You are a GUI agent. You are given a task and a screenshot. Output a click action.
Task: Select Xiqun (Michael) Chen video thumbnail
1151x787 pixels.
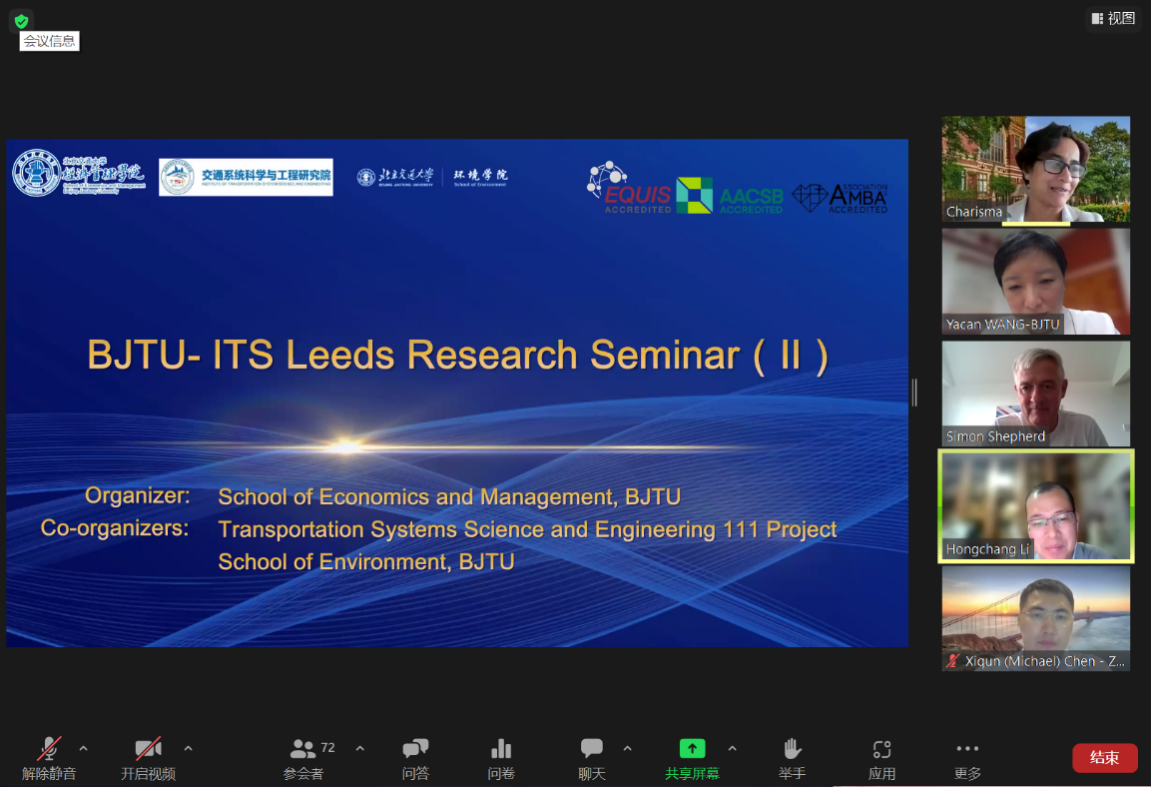tap(1036, 618)
